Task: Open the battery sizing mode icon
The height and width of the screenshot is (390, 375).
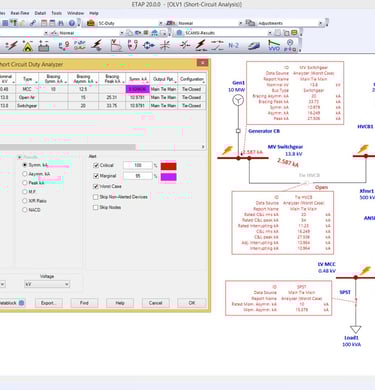Action: click(x=43, y=46)
